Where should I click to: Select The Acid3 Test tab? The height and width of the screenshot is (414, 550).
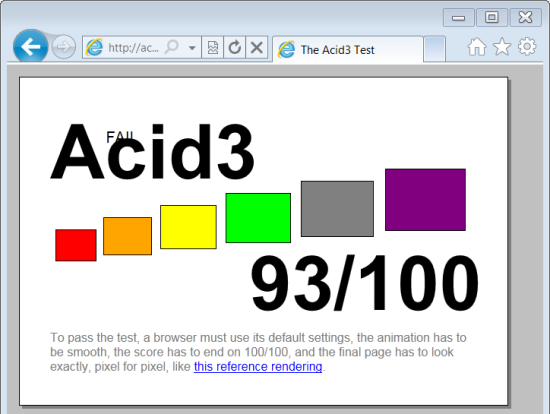[x=348, y=49]
